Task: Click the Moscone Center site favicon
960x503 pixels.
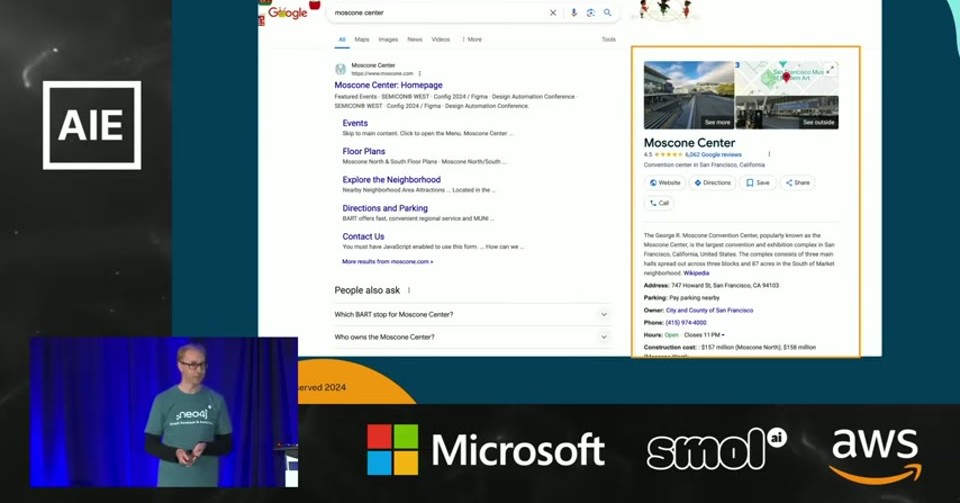Action: [x=340, y=69]
